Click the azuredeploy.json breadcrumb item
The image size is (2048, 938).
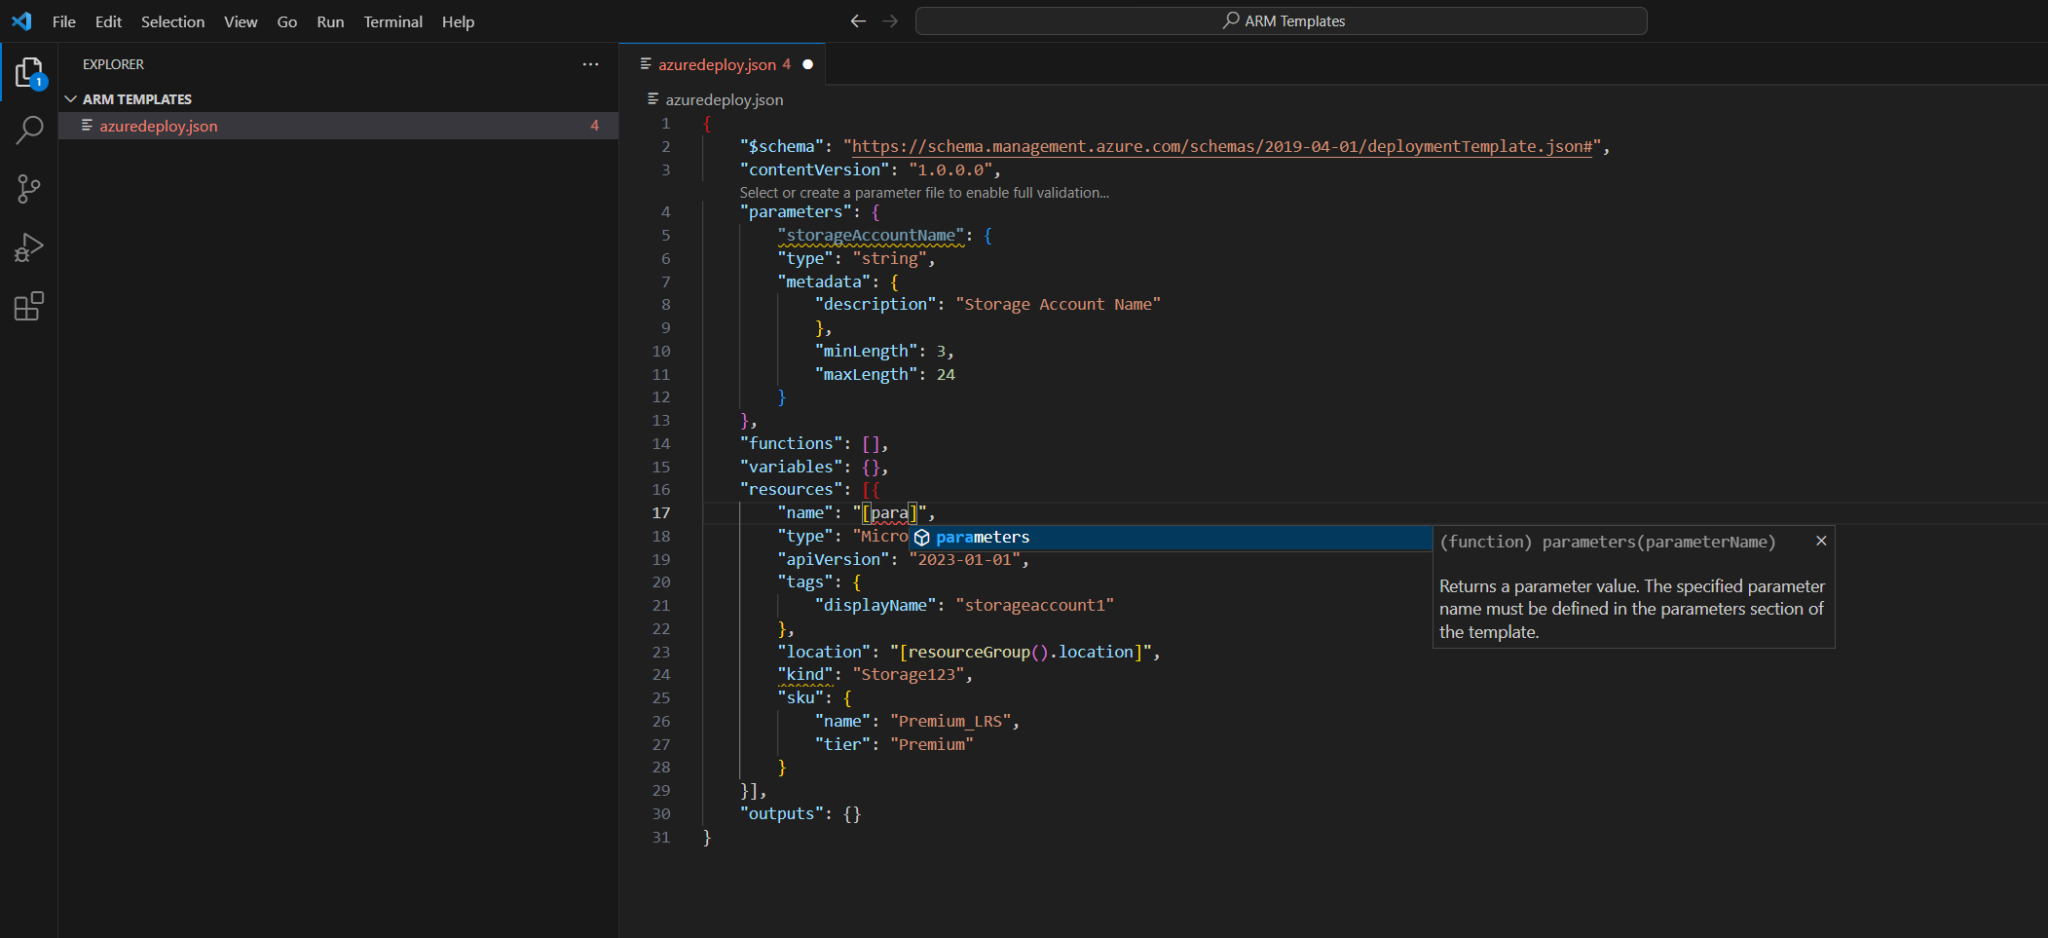tap(724, 100)
